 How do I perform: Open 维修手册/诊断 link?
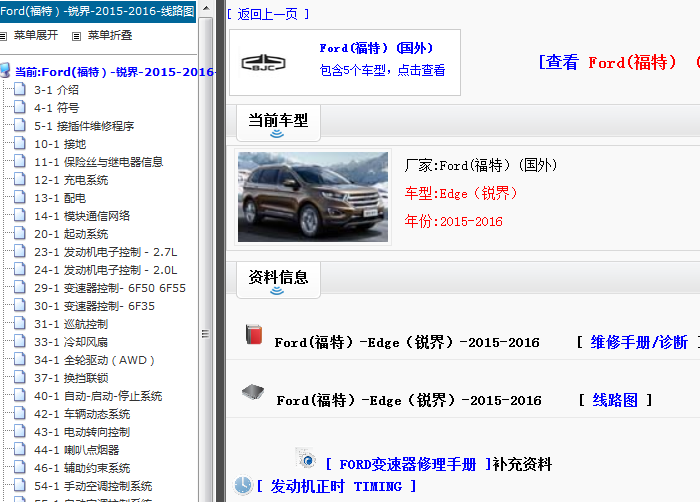click(639, 343)
